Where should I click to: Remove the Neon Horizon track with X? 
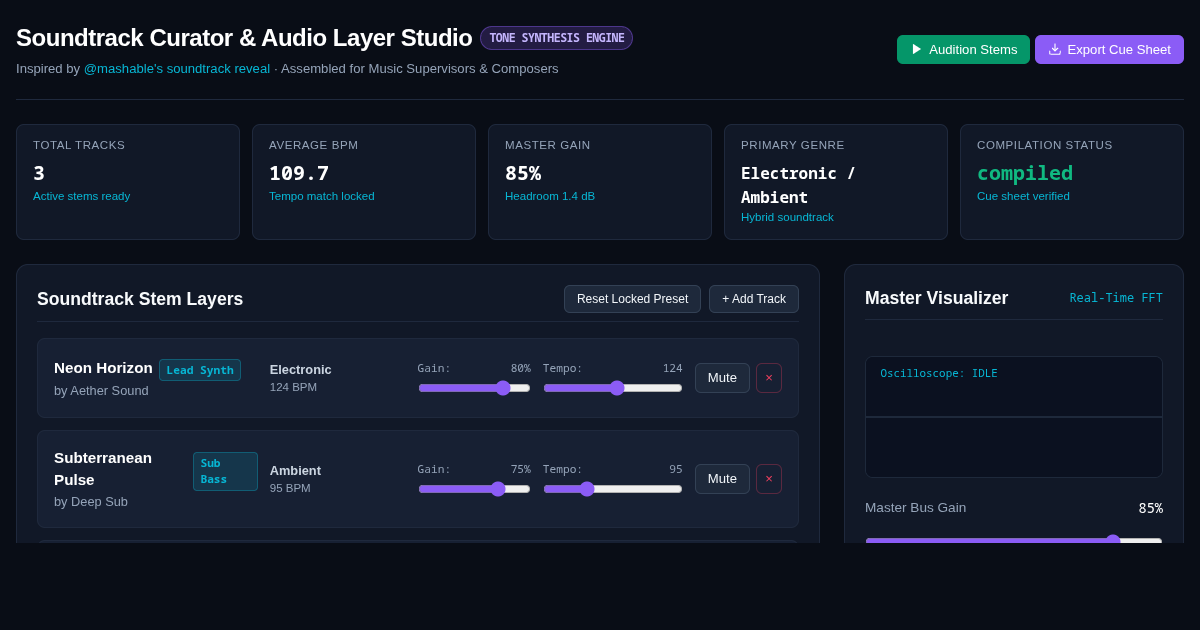pyautogui.click(x=769, y=378)
